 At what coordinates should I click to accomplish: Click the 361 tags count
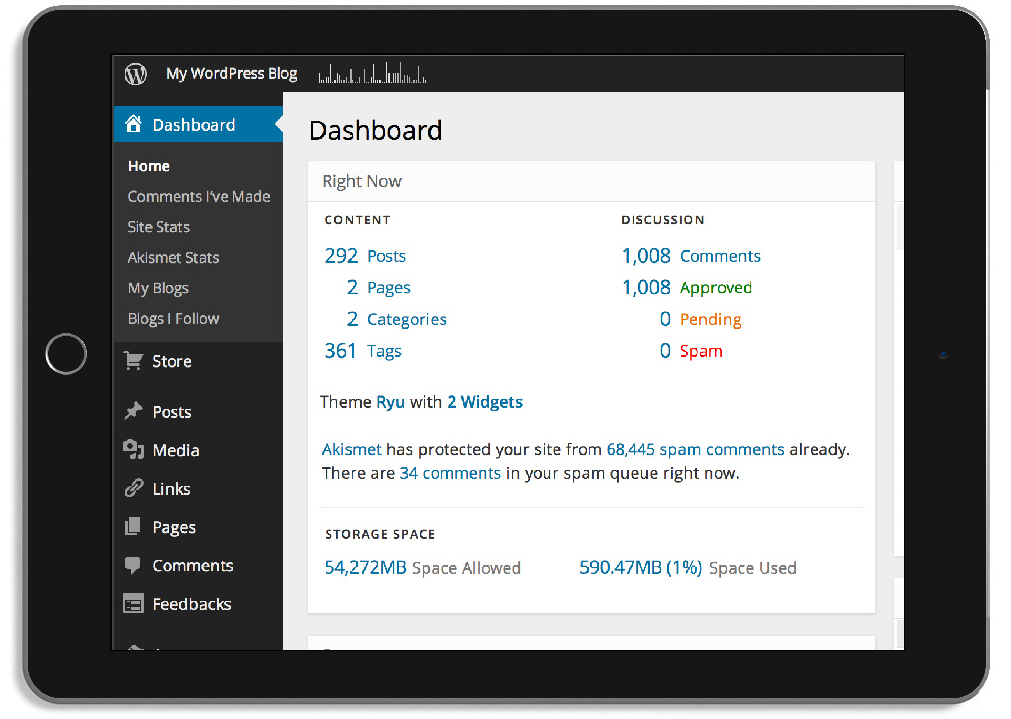[x=340, y=351]
